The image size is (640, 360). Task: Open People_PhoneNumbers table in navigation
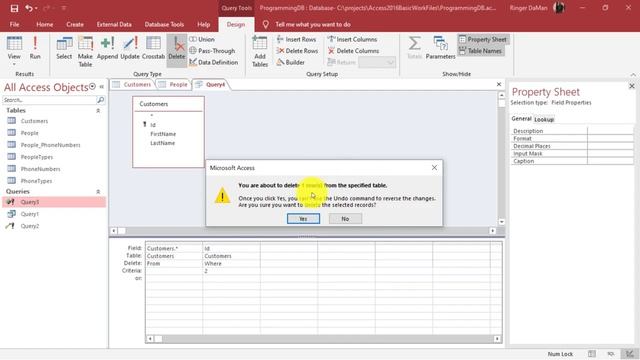pyautogui.click(x=50, y=145)
